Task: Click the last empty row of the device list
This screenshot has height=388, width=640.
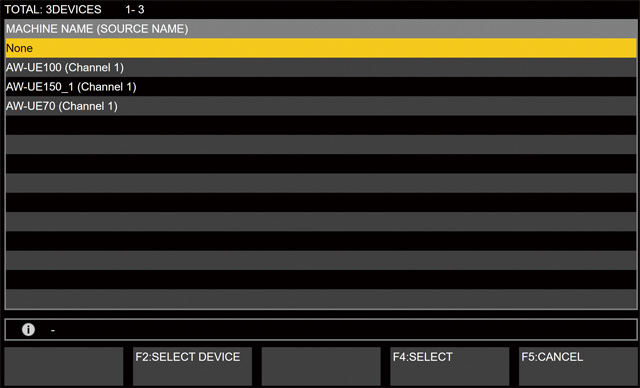Action: 321,299
